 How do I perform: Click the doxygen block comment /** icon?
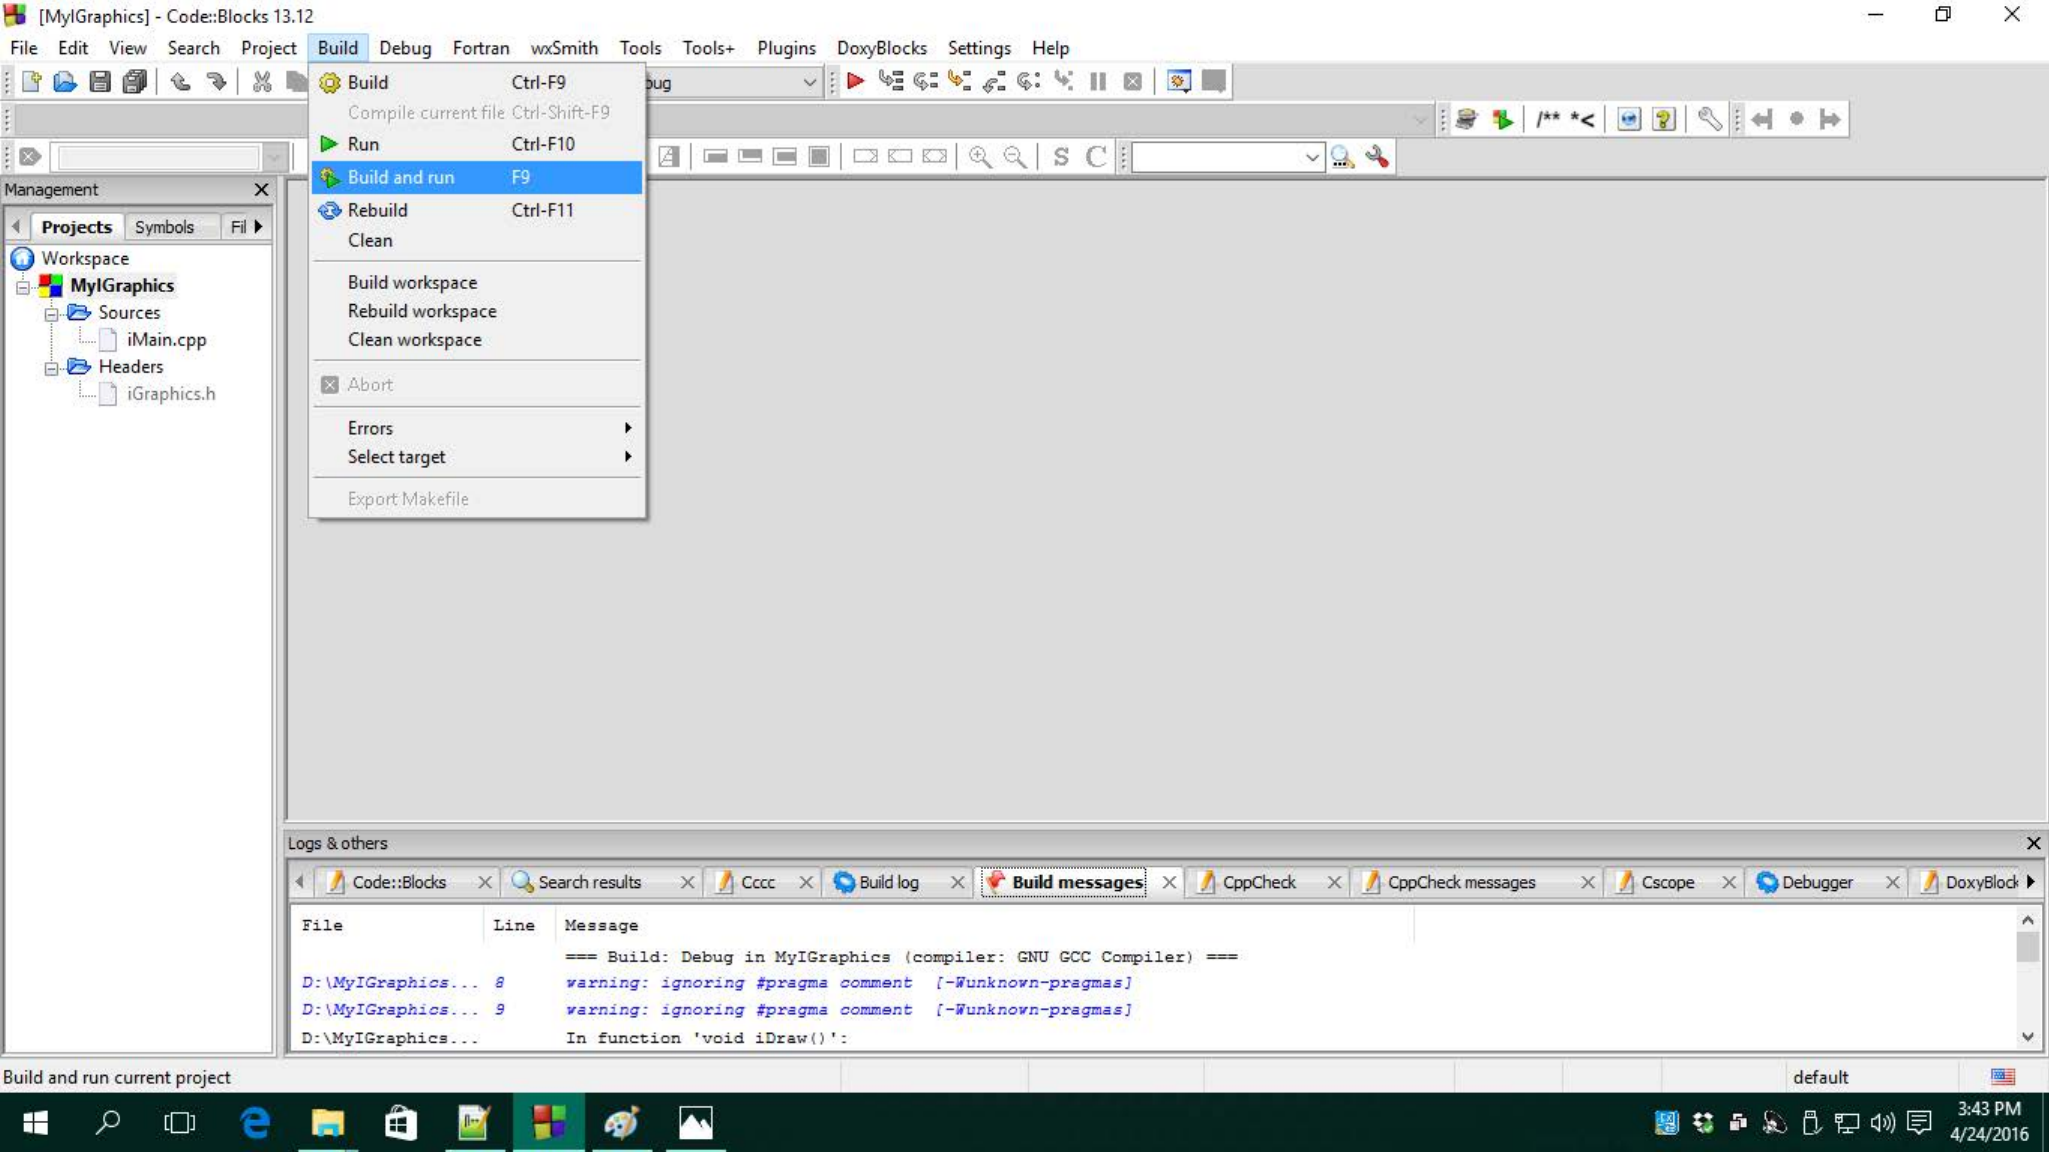point(1547,120)
